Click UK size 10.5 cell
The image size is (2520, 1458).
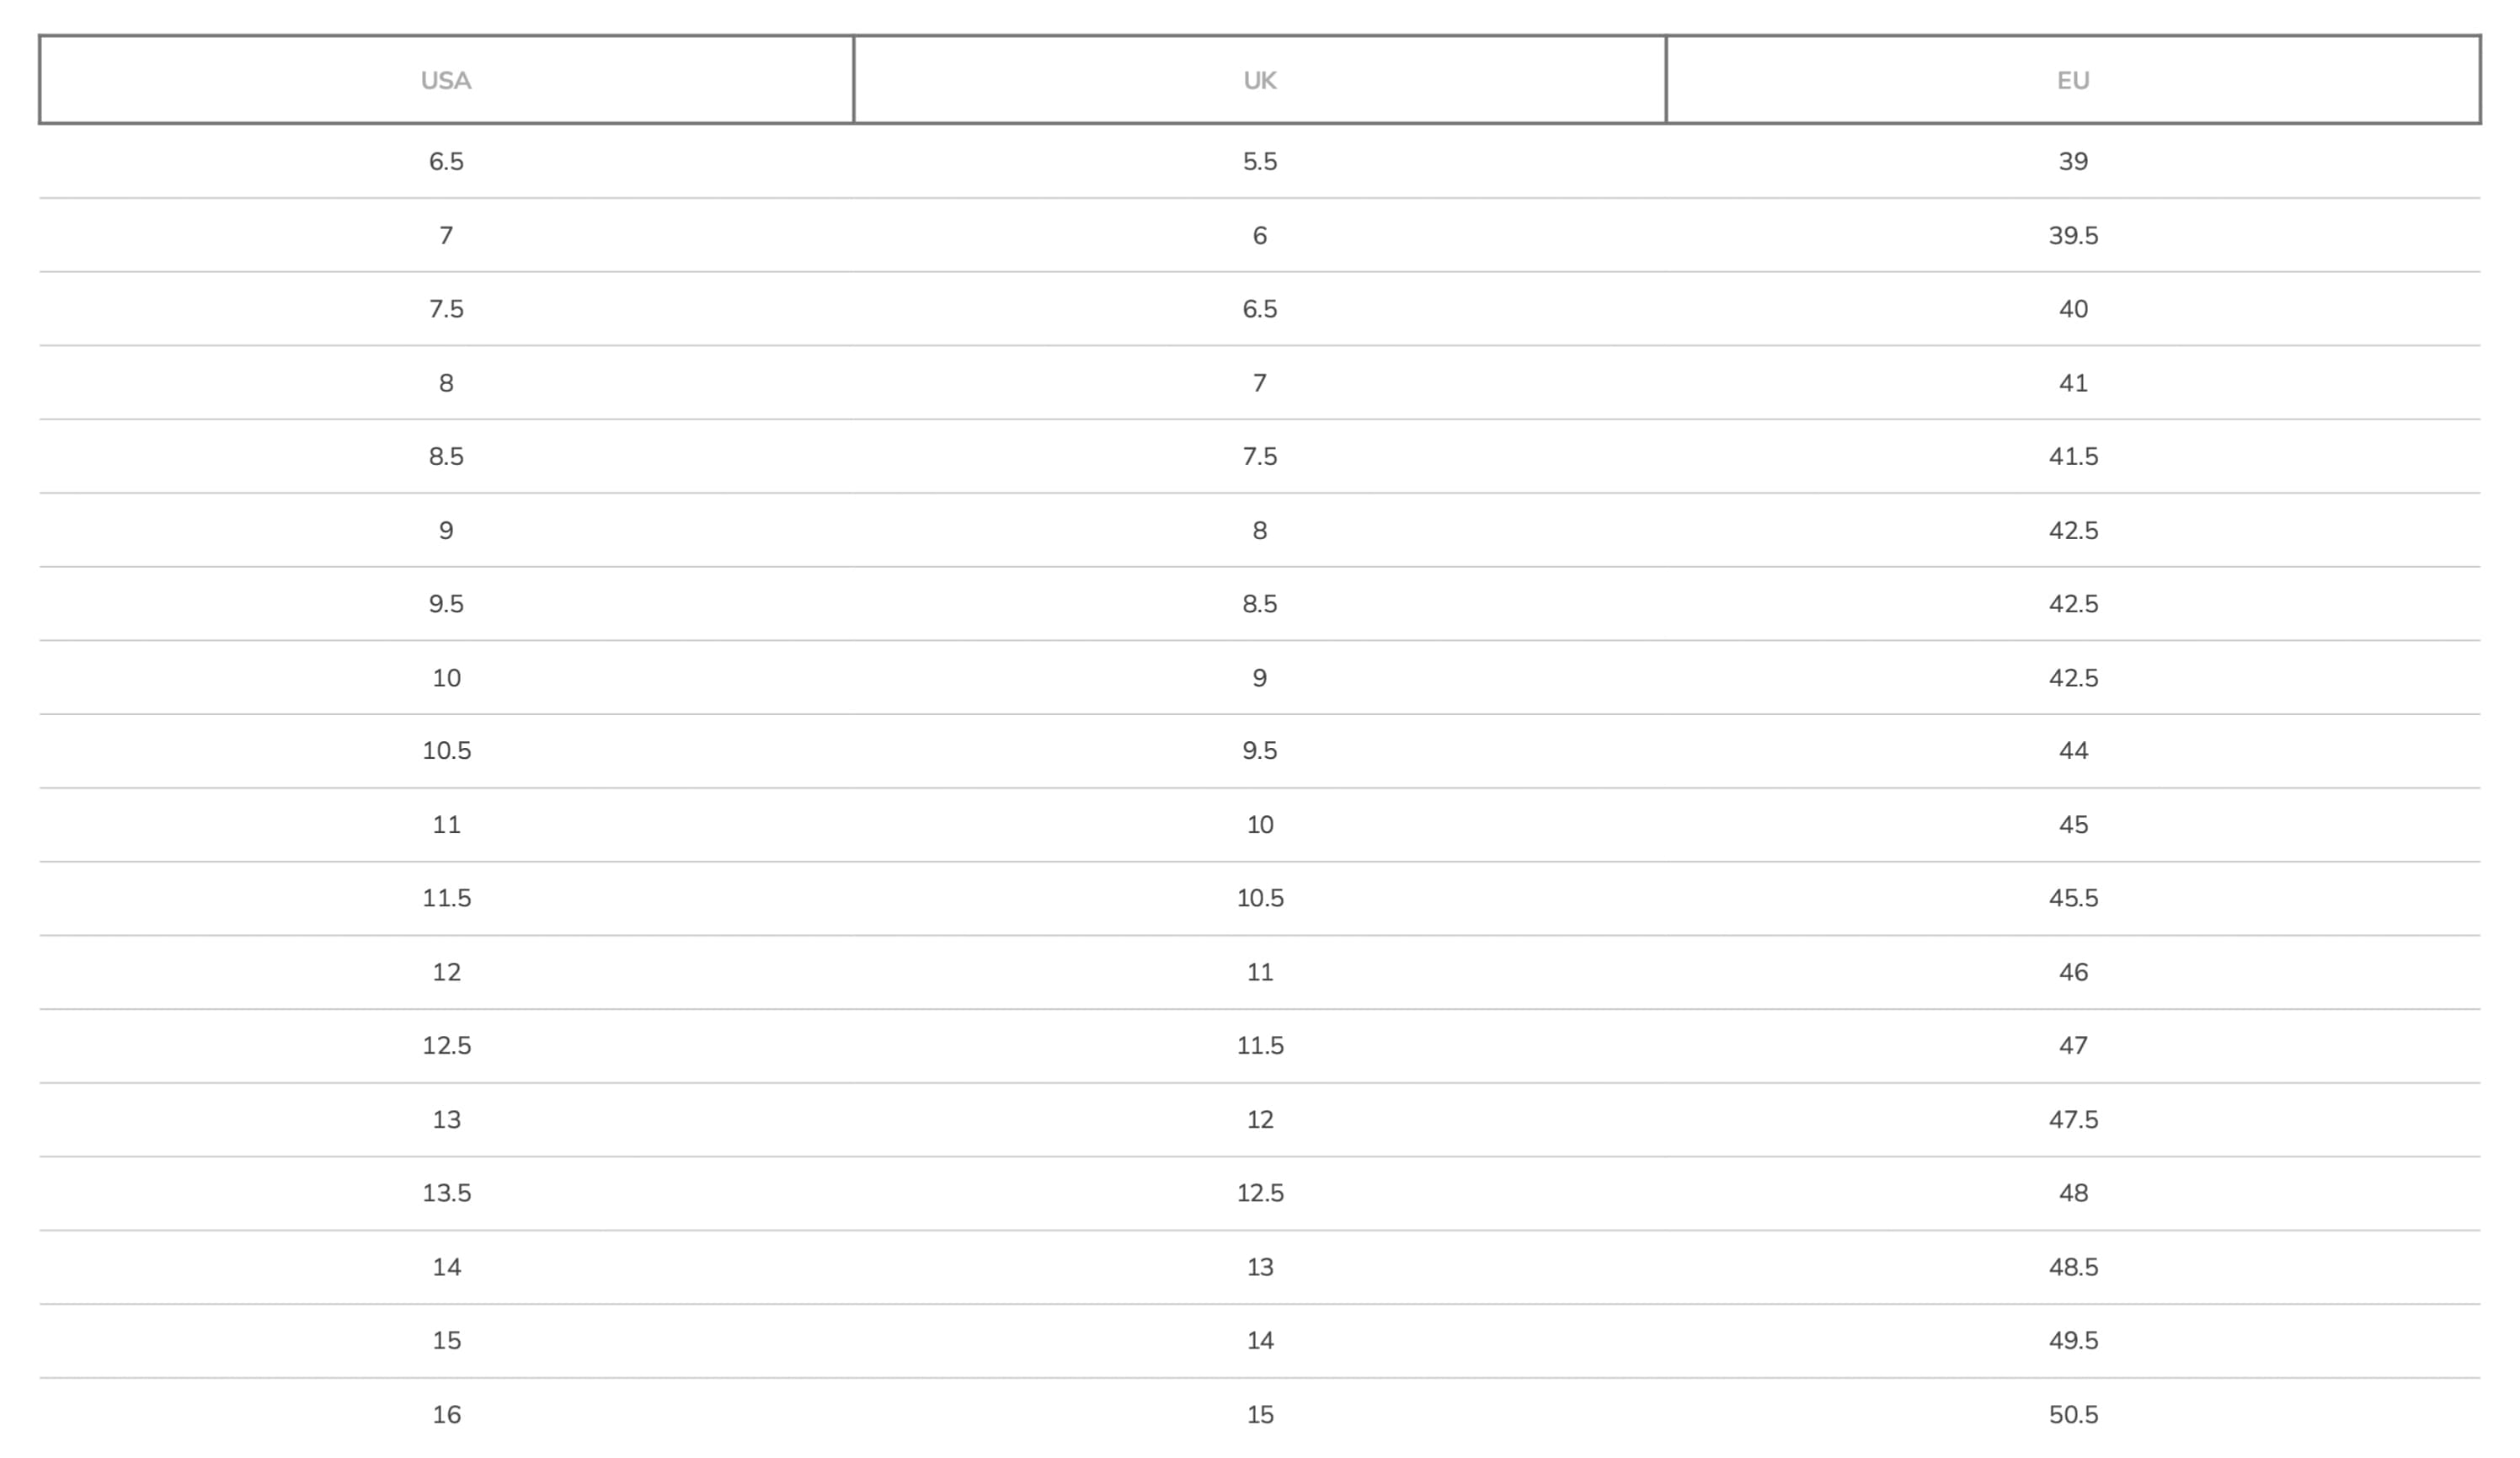coord(1259,898)
